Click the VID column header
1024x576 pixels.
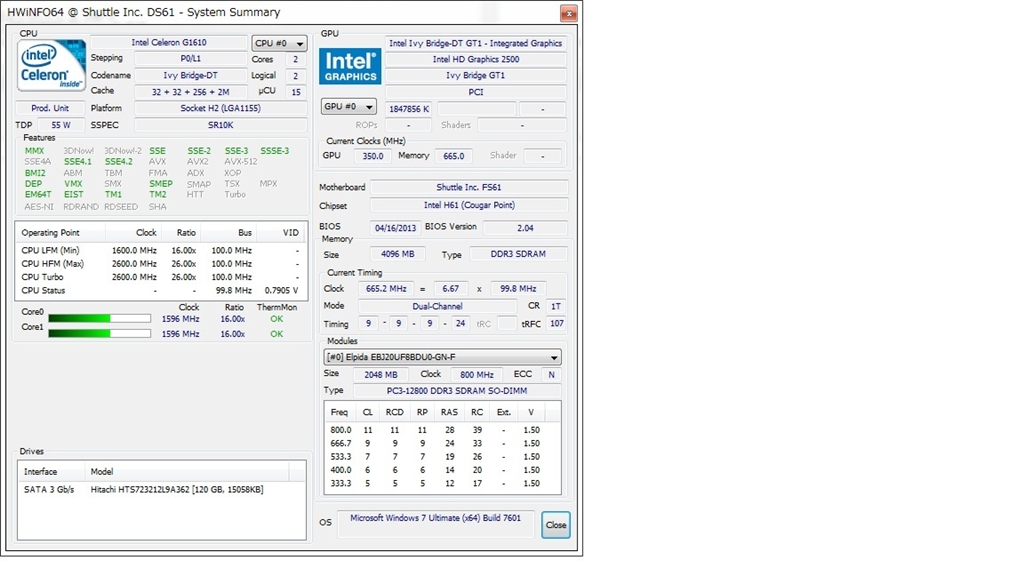(x=281, y=232)
